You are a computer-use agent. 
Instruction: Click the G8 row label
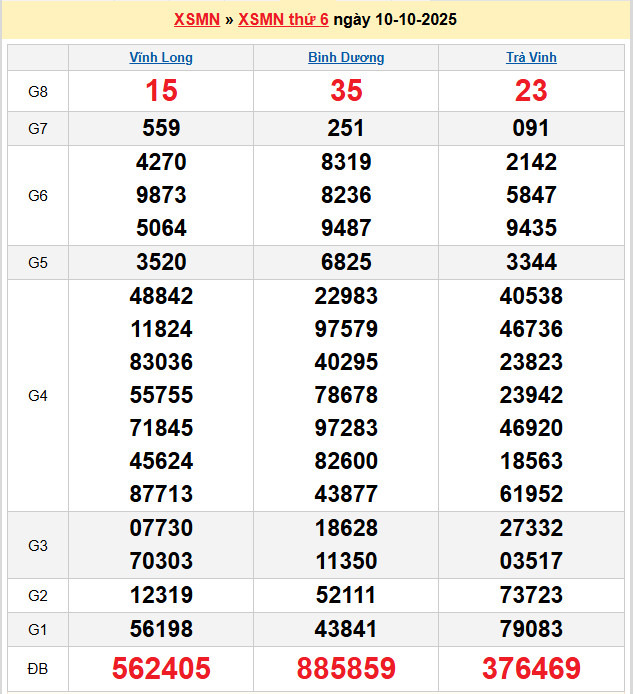[38, 92]
